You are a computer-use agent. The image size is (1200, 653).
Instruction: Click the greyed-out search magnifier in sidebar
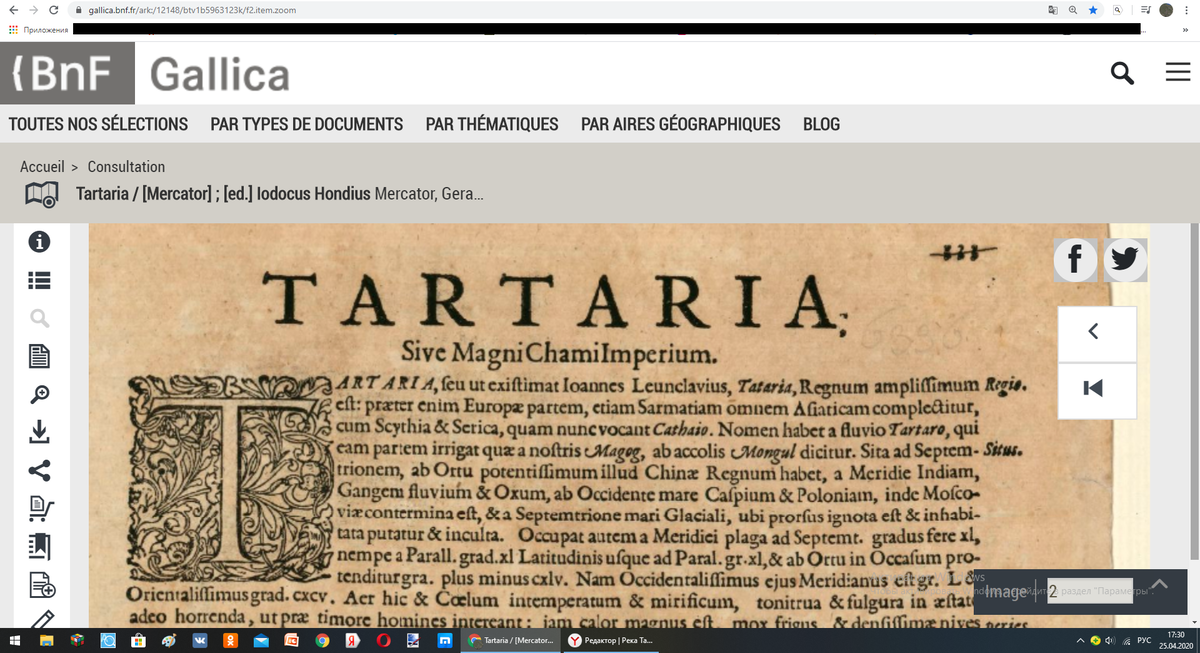coord(39,318)
